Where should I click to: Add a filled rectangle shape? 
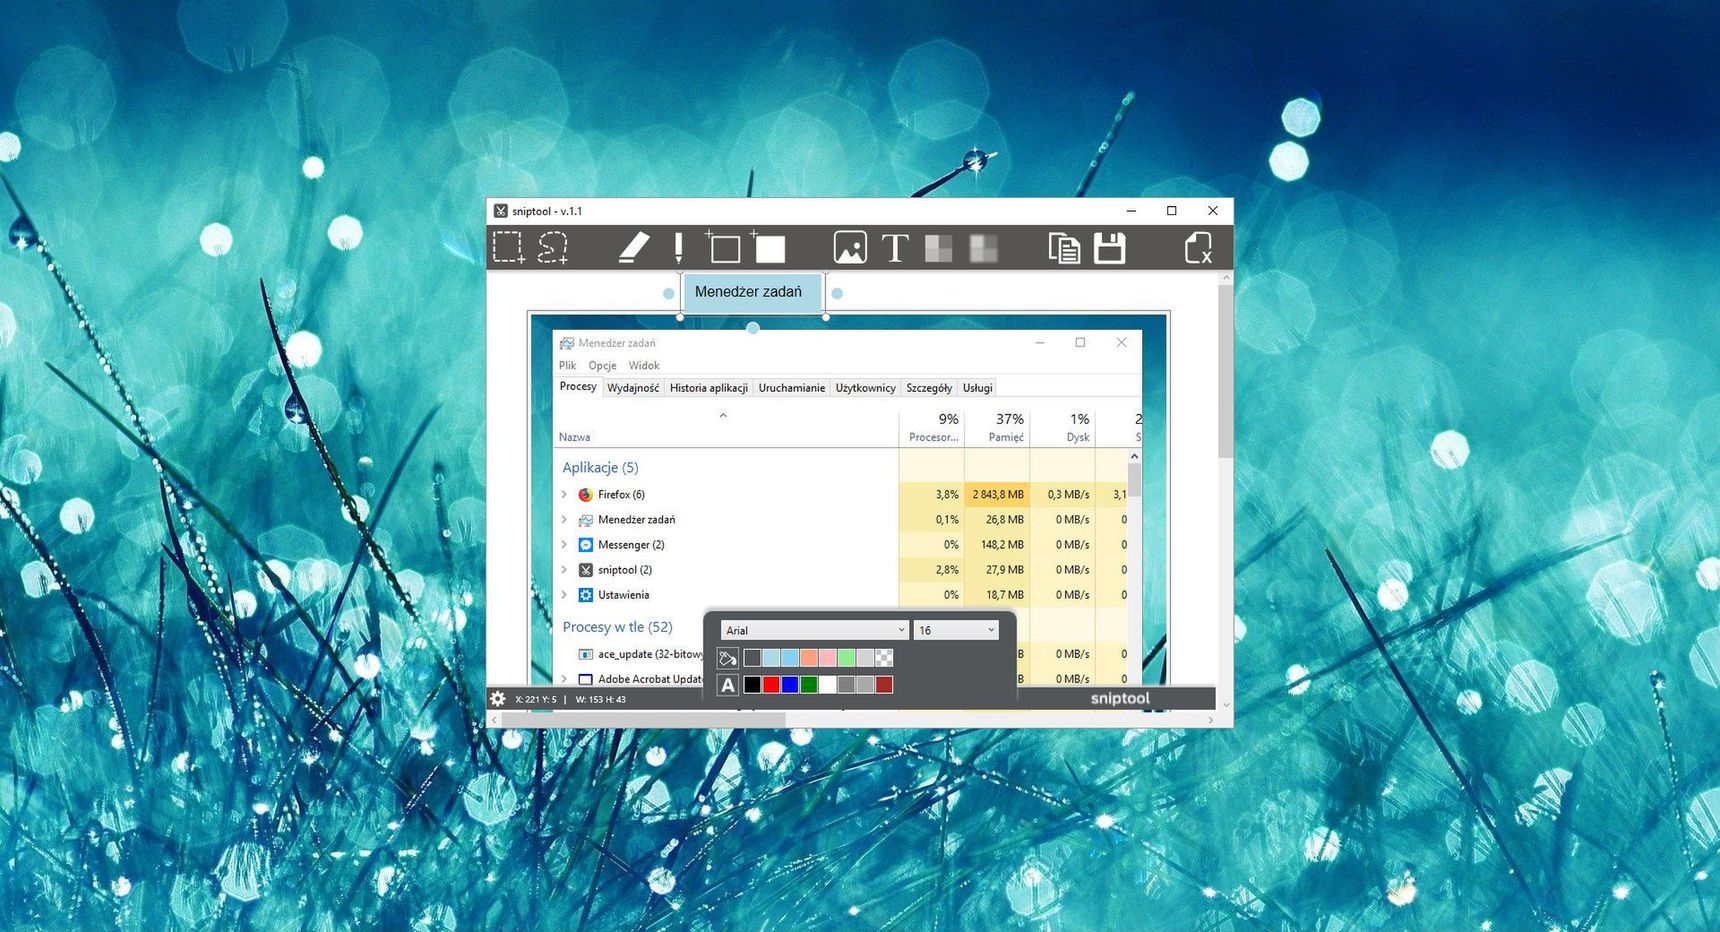point(768,247)
